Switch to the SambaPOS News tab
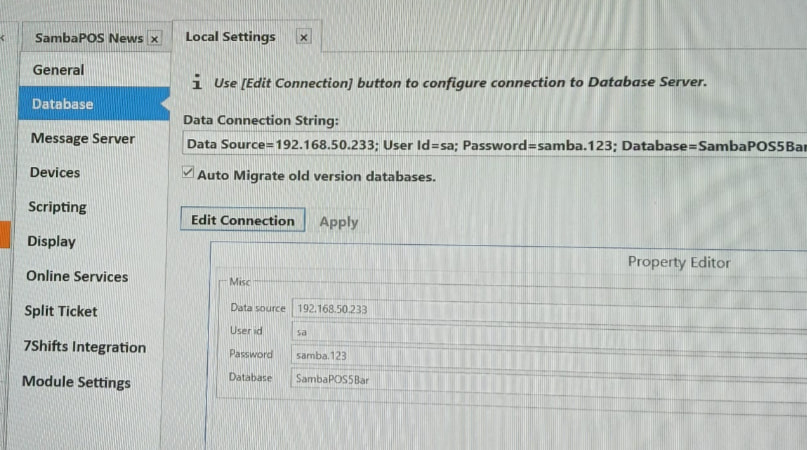Screen dimensions: 807x450 88,38
